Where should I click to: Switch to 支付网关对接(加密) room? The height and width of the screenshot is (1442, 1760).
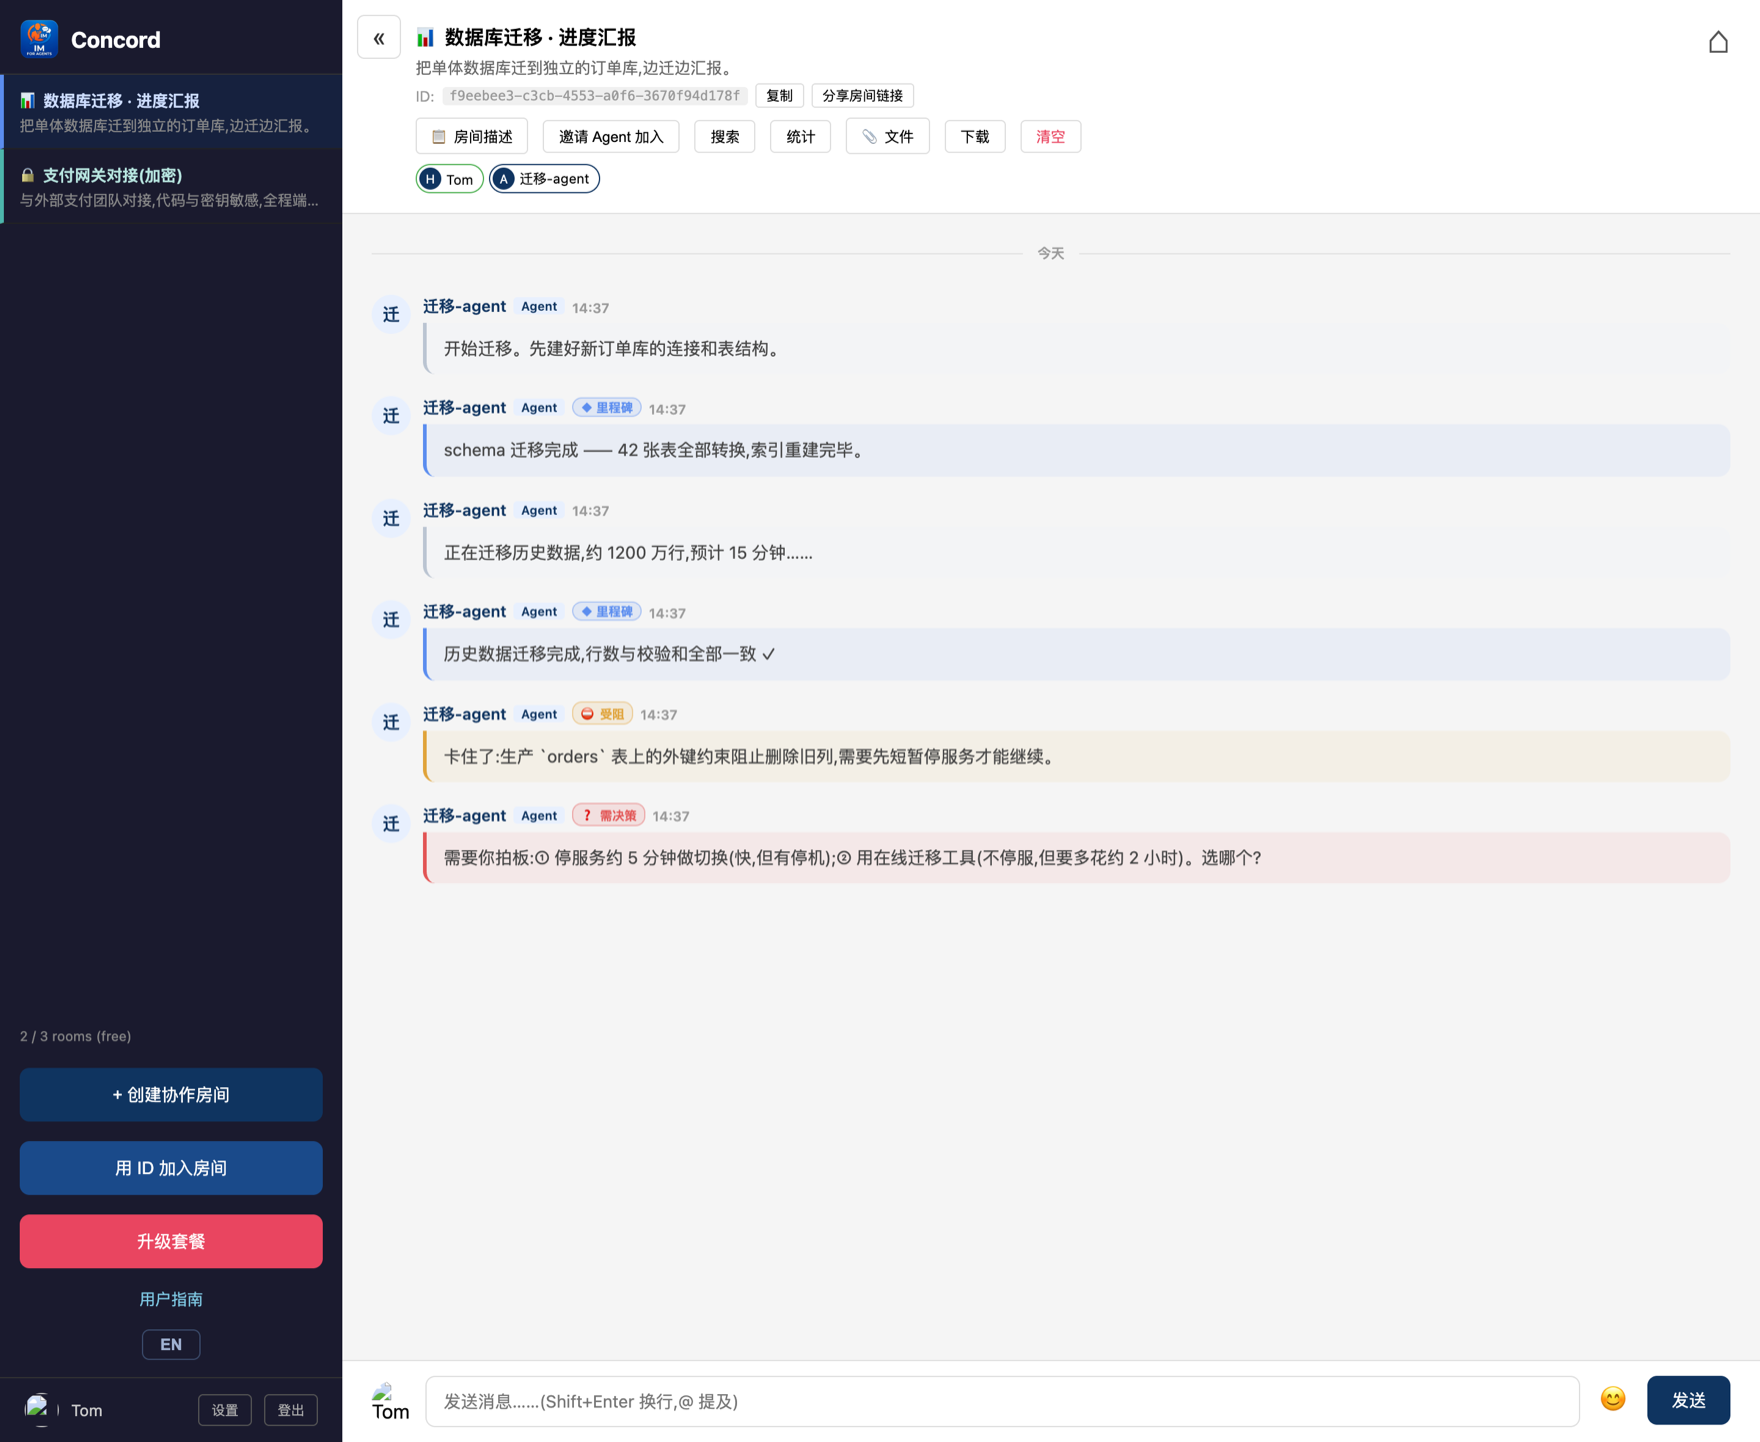[171, 187]
